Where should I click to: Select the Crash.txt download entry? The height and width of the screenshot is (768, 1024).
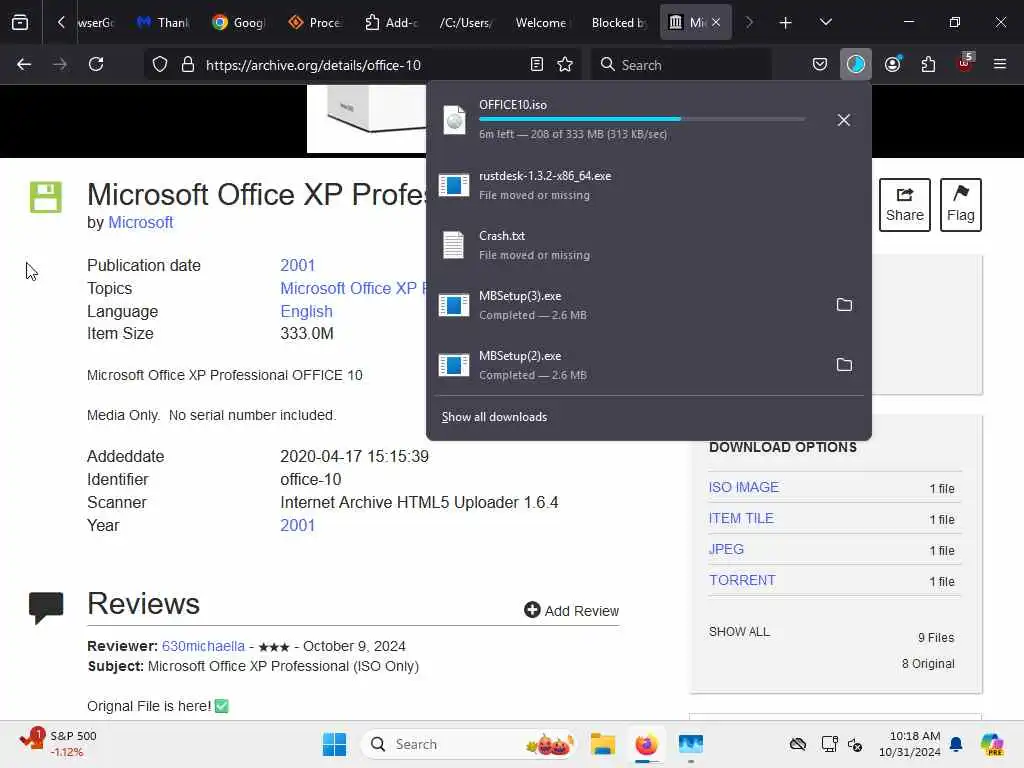coord(649,246)
